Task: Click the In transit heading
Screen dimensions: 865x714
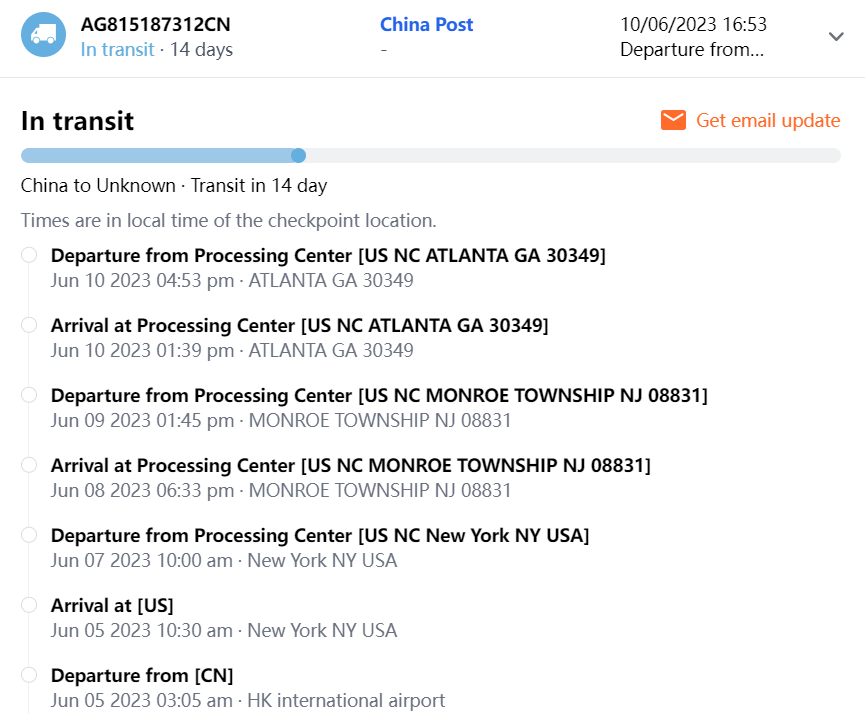Action: [x=77, y=121]
